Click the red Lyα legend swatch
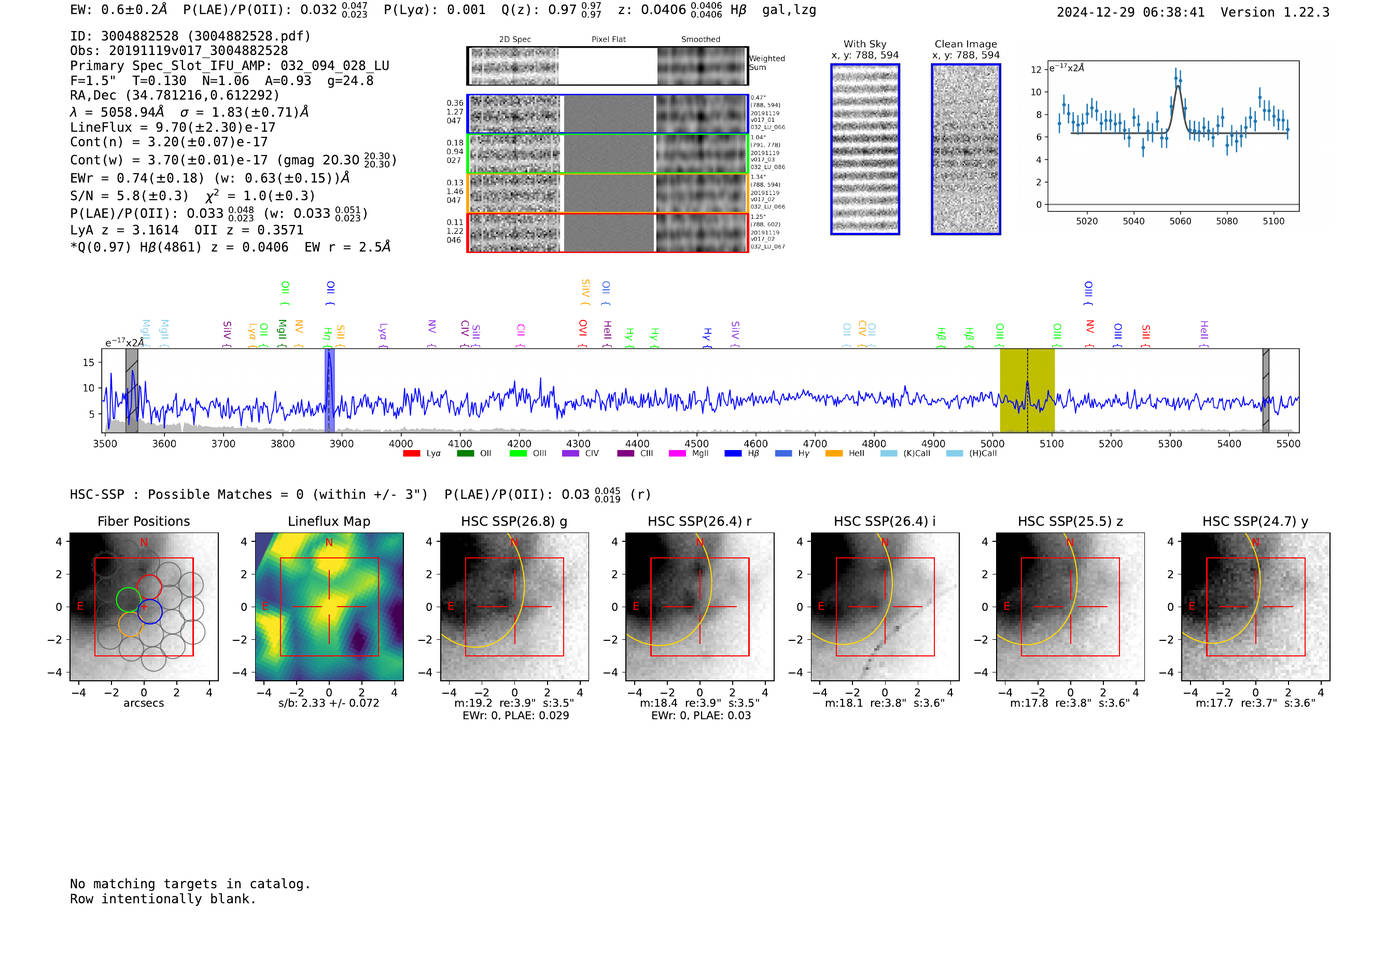The image size is (1400, 953). coord(411,453)
